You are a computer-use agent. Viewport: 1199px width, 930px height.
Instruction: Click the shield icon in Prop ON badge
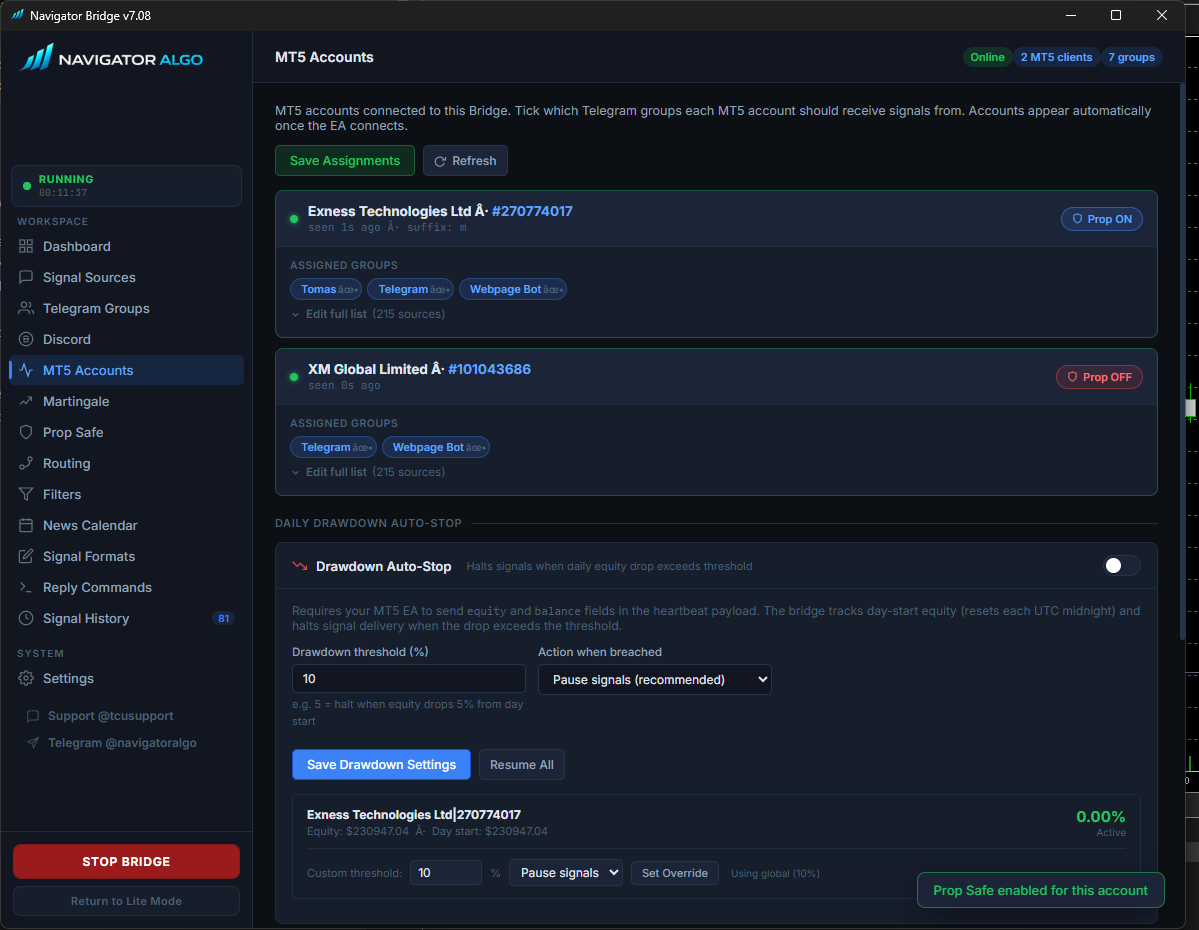(1077, 219)
